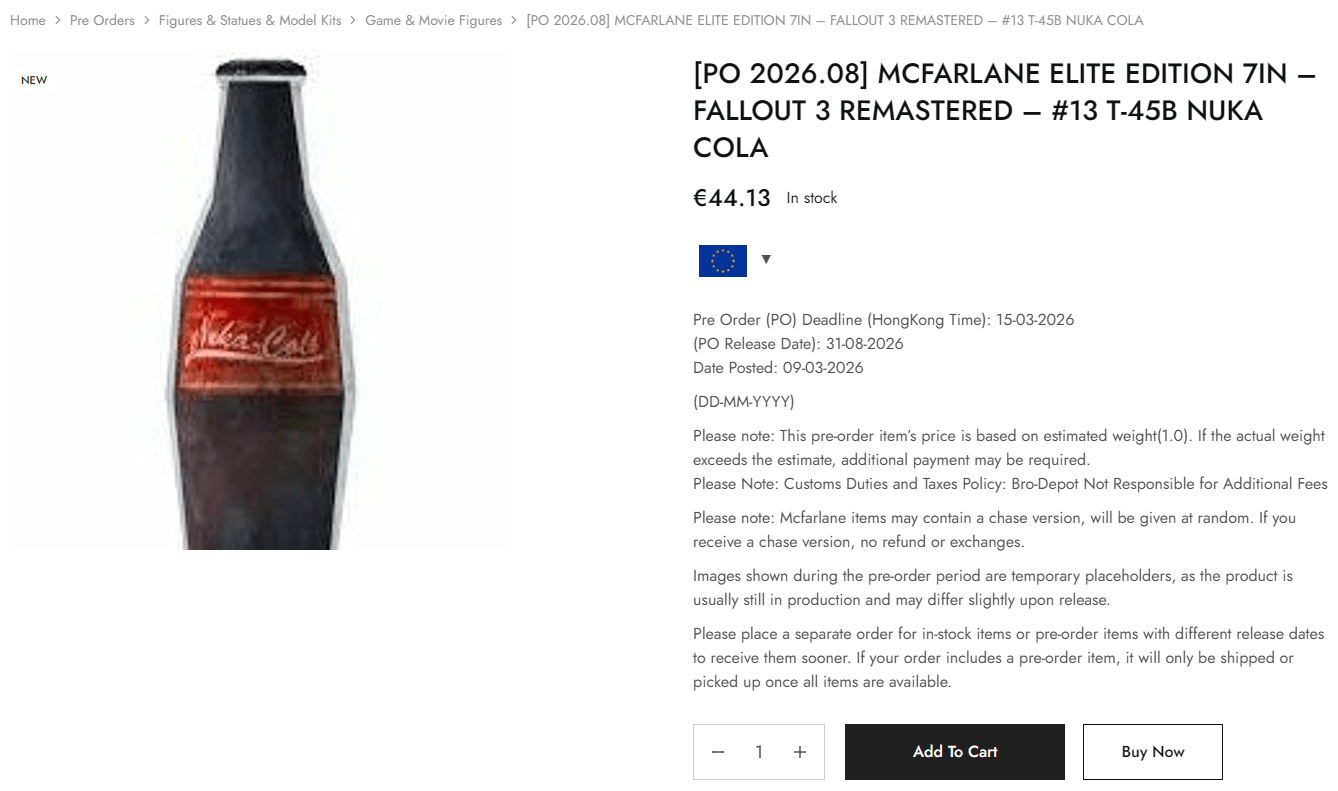
Task: Open Figures & Statues & Model Kits category
Action: pos(250,20)
